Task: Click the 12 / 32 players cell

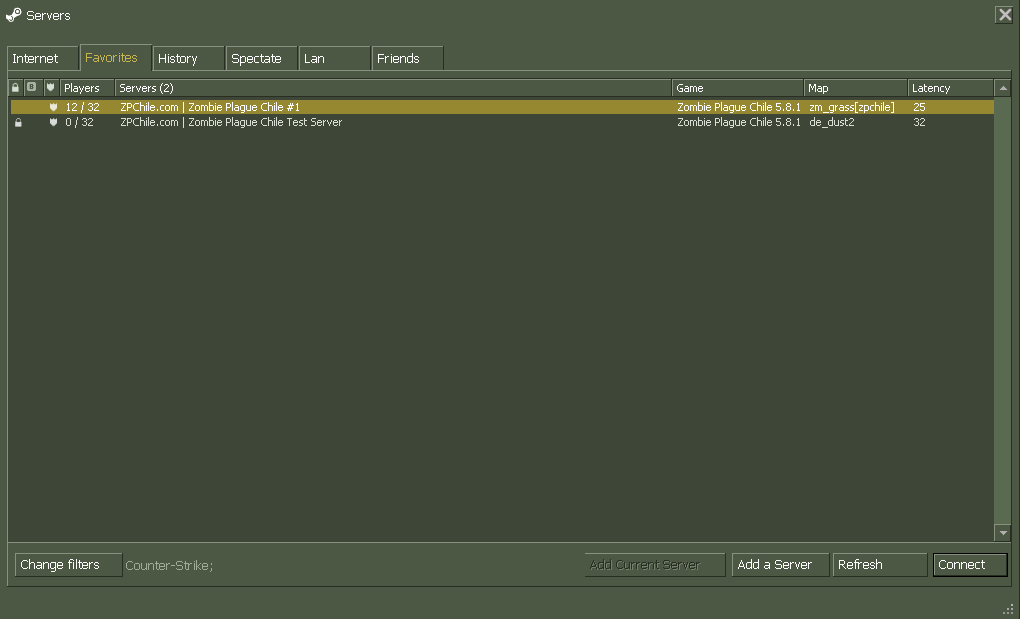Action: [83, 107]
